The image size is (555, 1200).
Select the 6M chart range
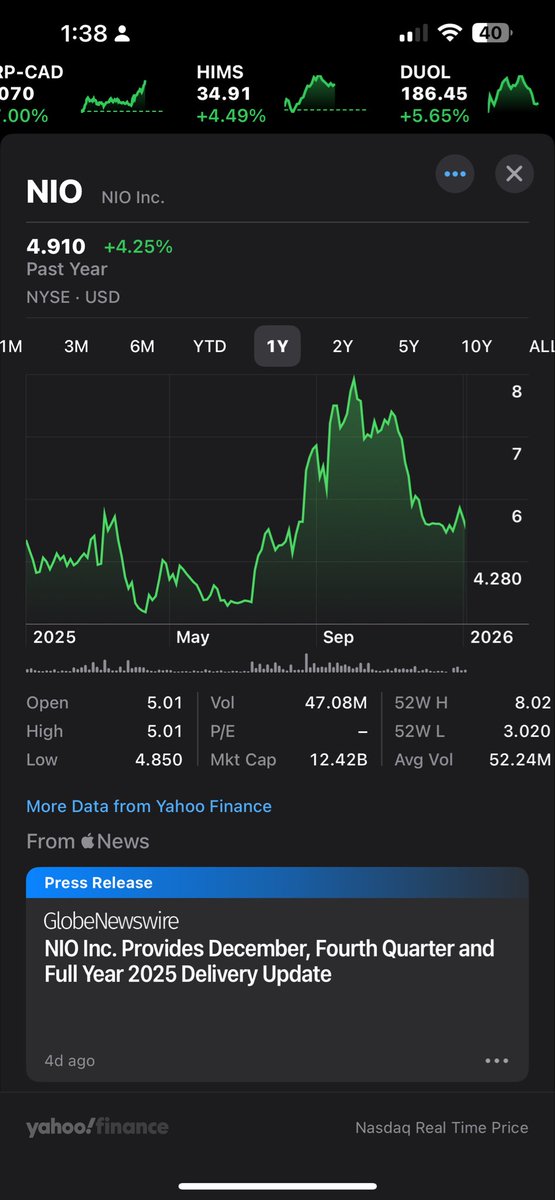[142, 347]
